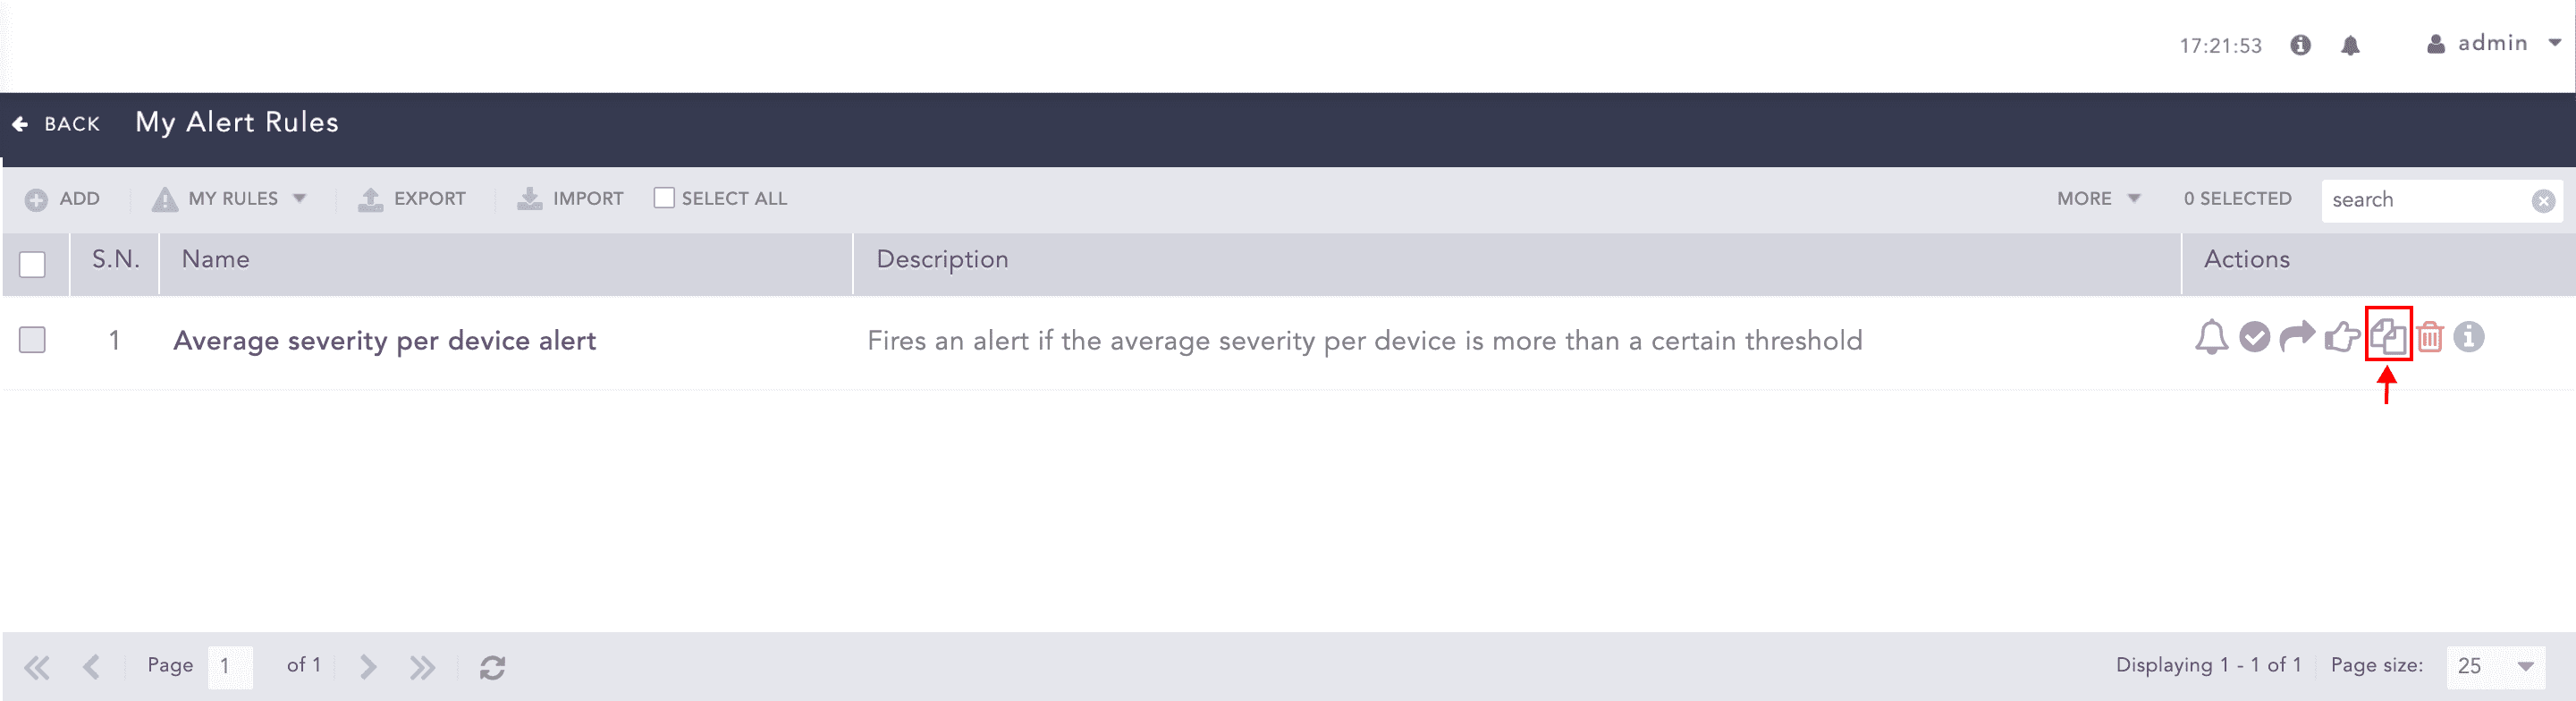
Task: Click the checkmark activate icon in Actions
Action: coord(2254,338)
